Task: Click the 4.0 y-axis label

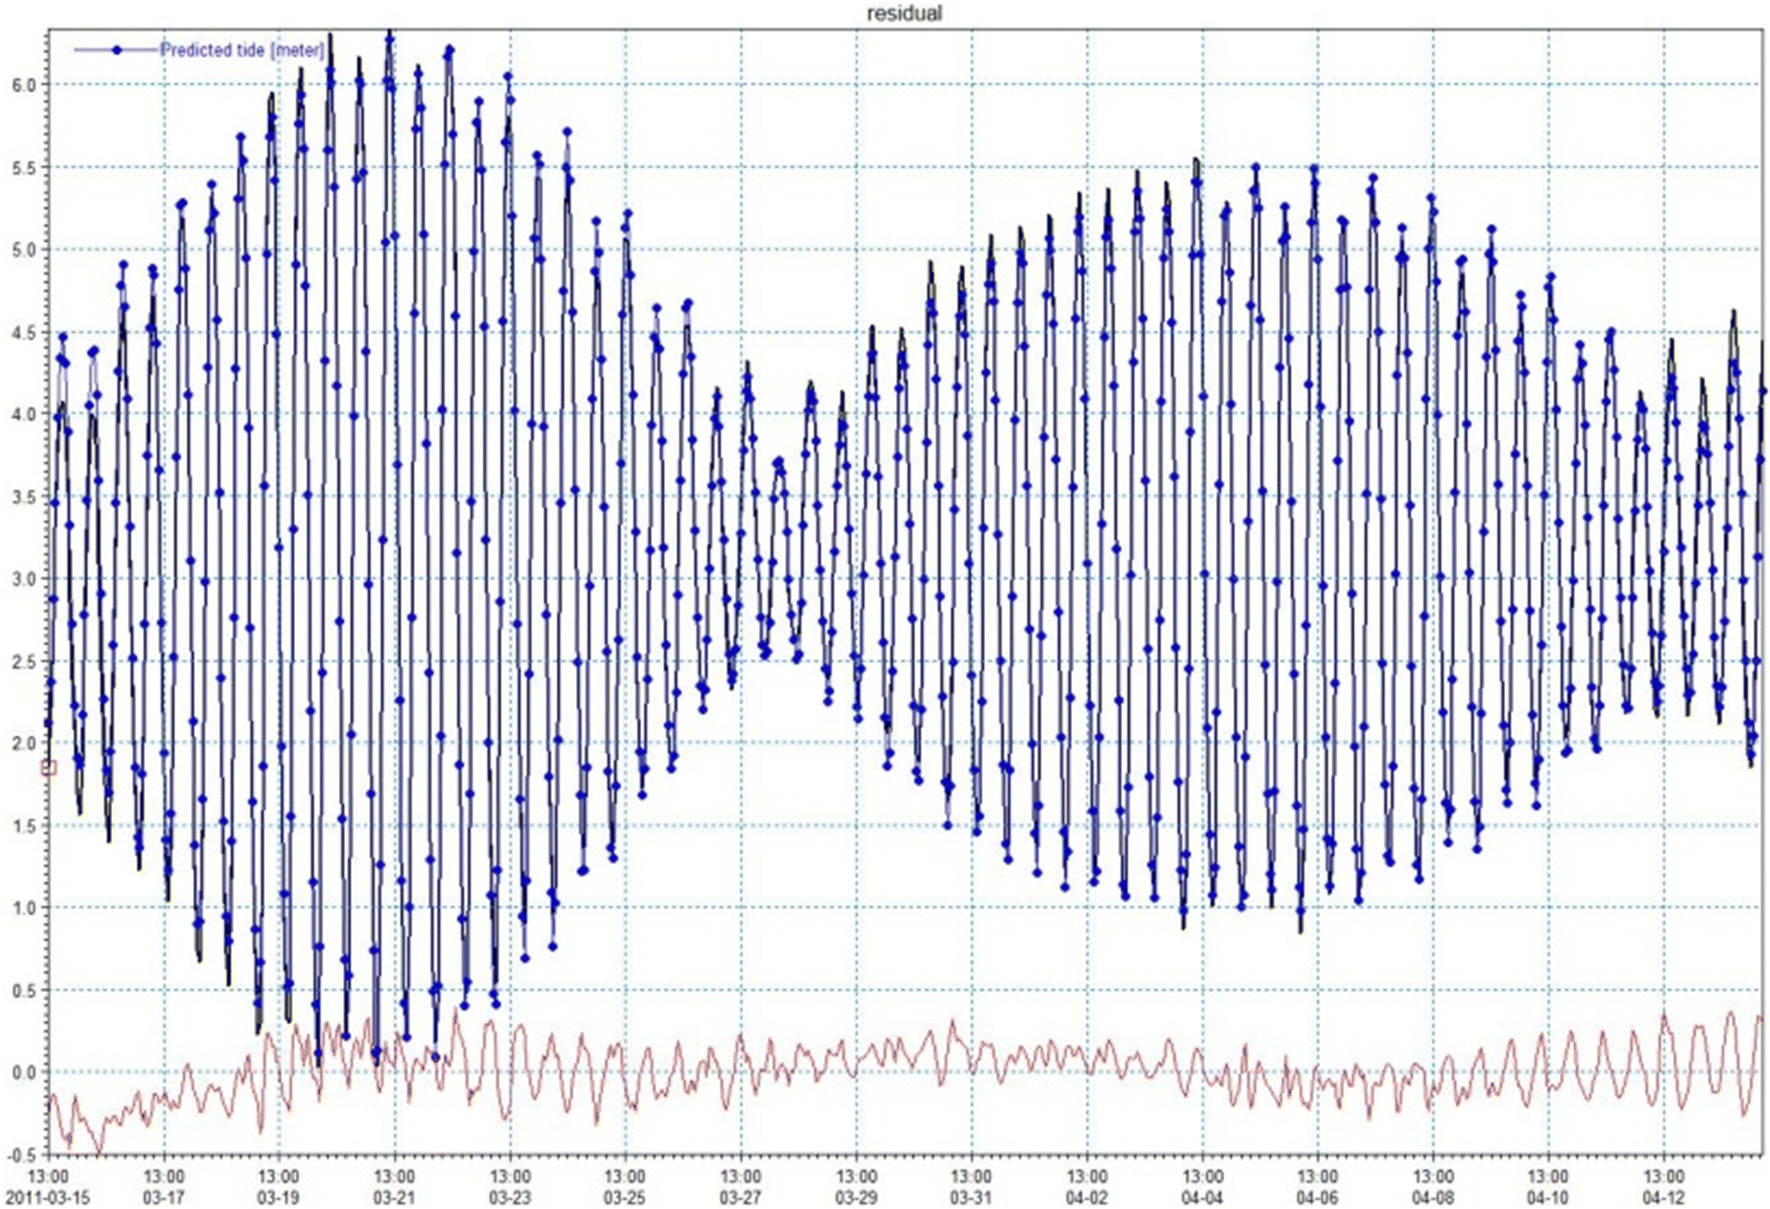Action: point(25,414)
